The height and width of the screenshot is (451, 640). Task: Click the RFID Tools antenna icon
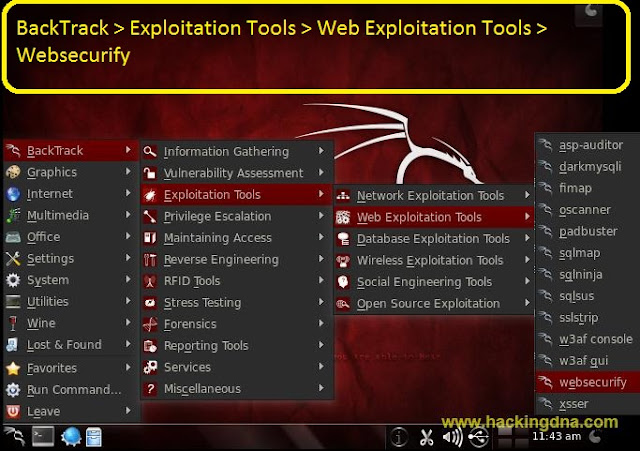coord(150,281)
